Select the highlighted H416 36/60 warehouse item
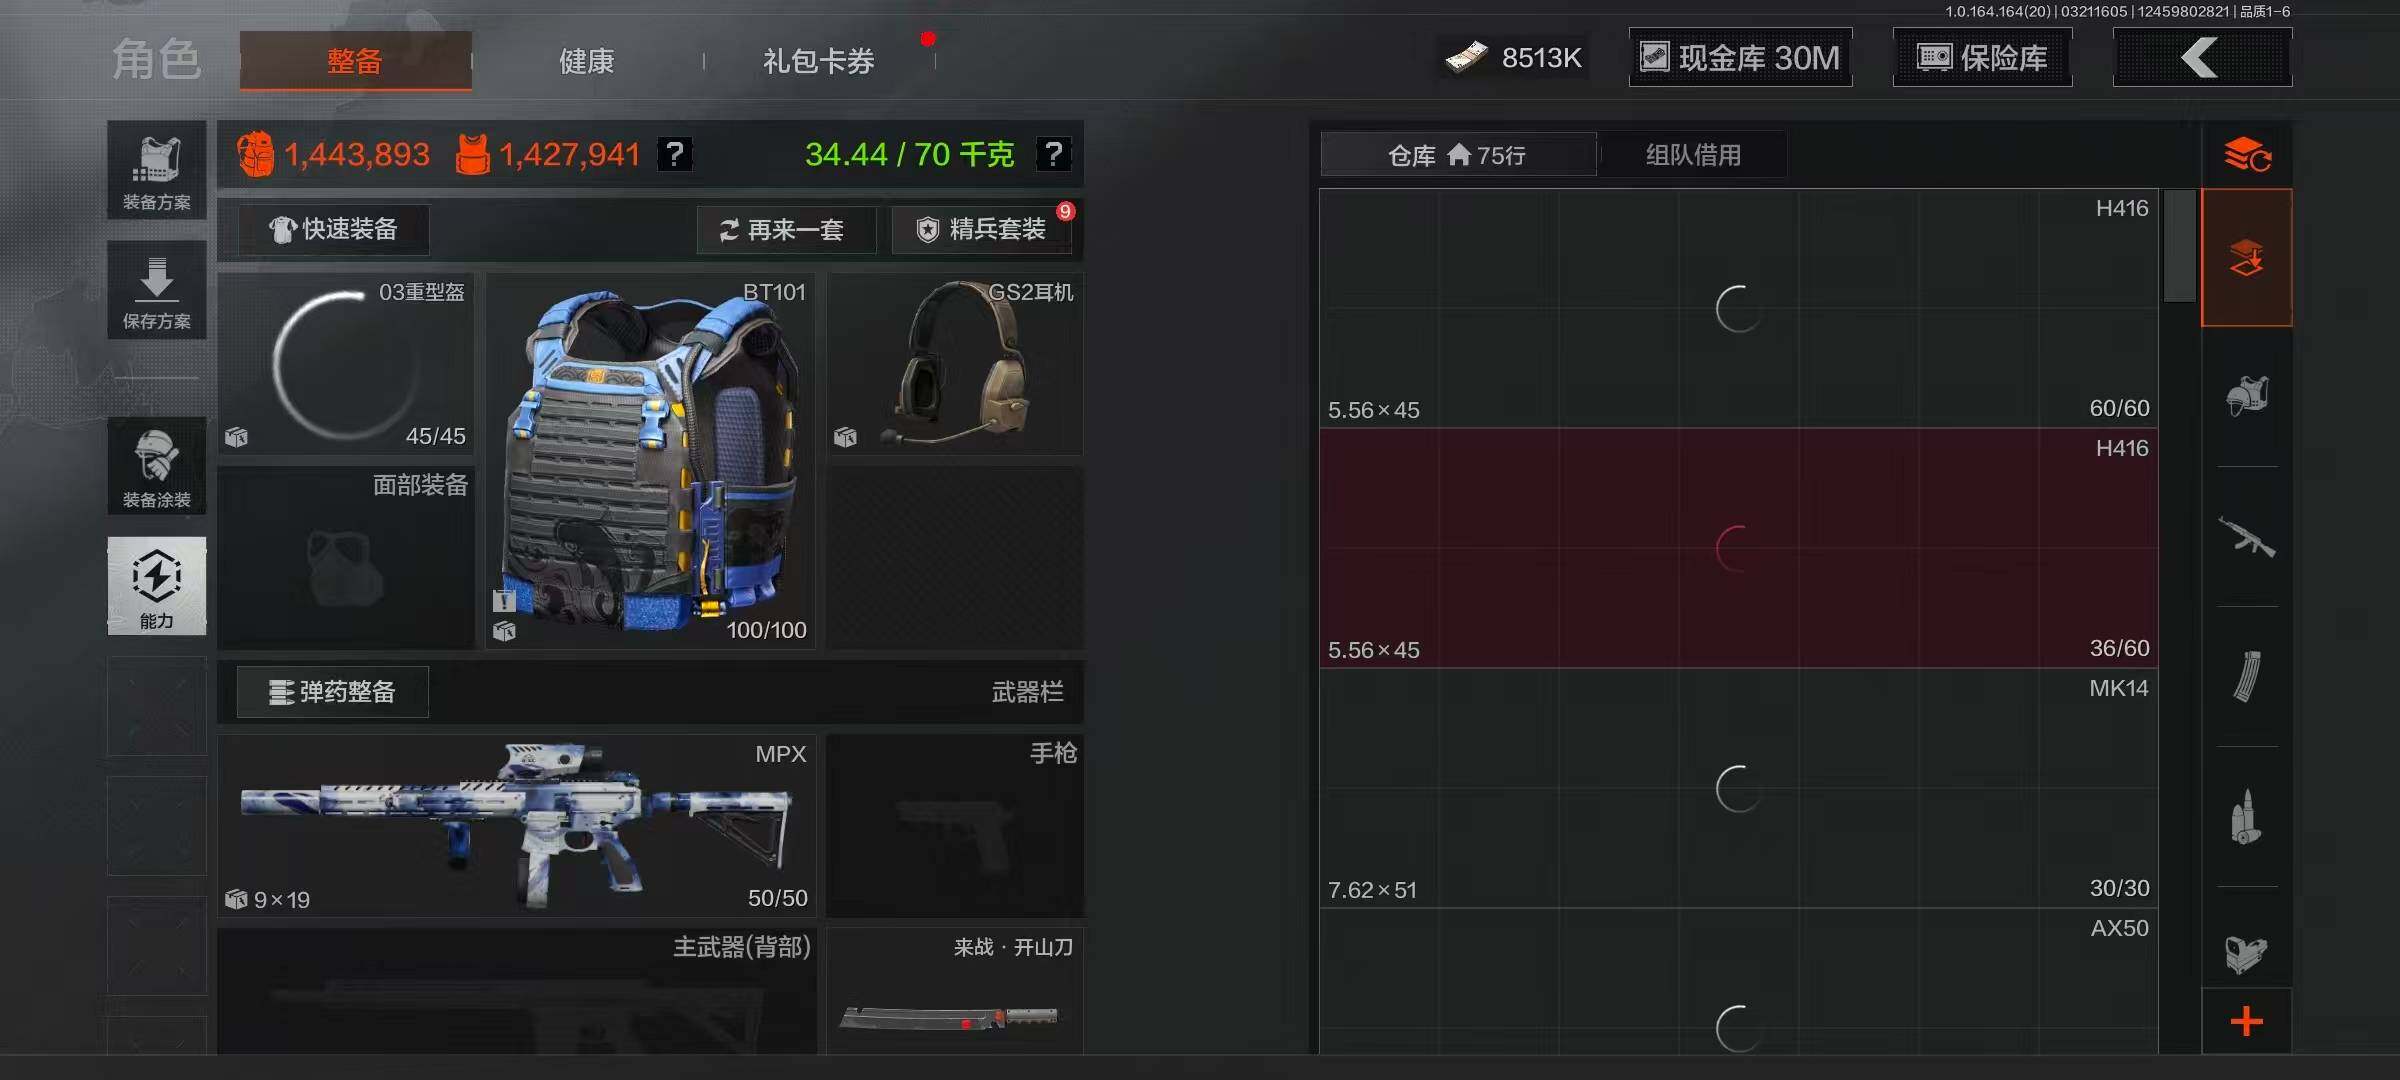2400x1080 pixels. coord(1738,548)
